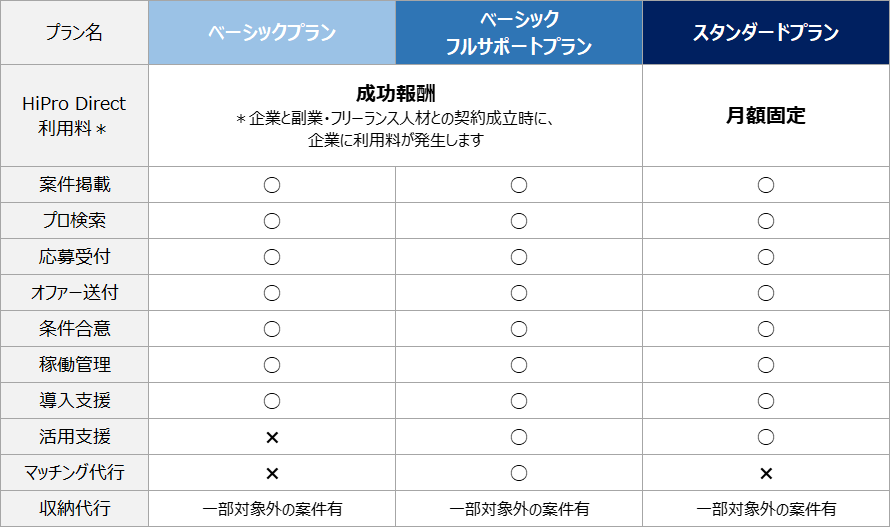
Task: Click the プラン名 header cell
Action: (75, 33)
